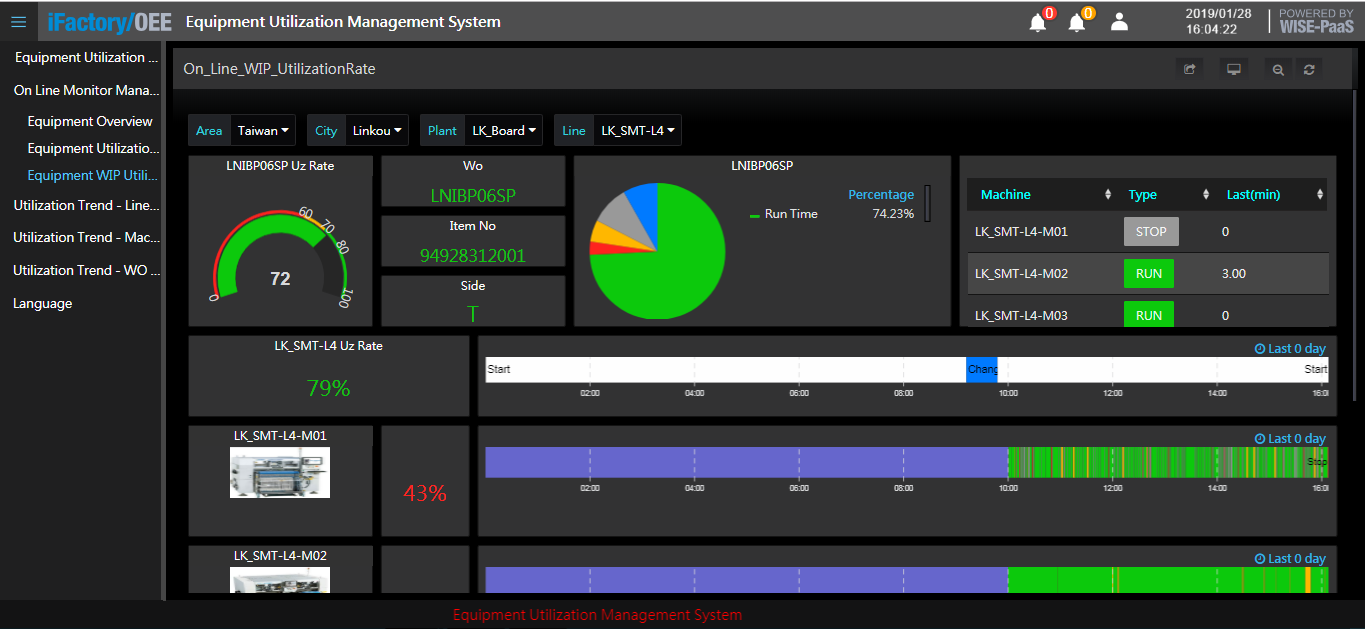Refresh the dashboard with the sync icon
The height and width of the screenshot is (629, 1365).
point(1308,69)
